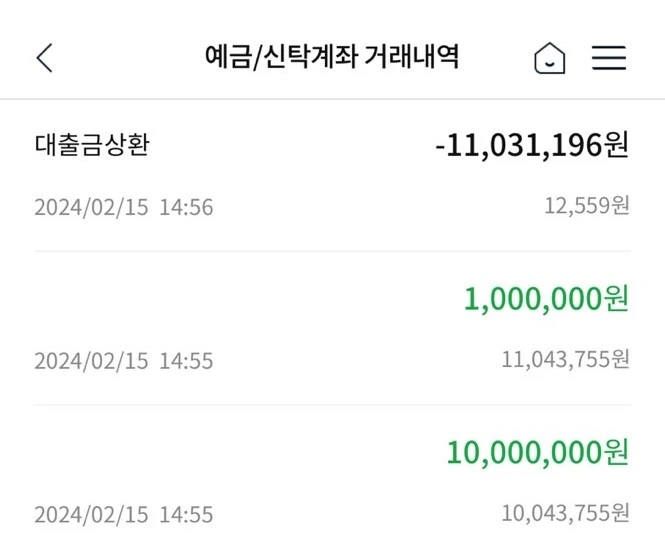
Task: Tap the 14:56 time of loan repayment
Action: coord(186,207)
